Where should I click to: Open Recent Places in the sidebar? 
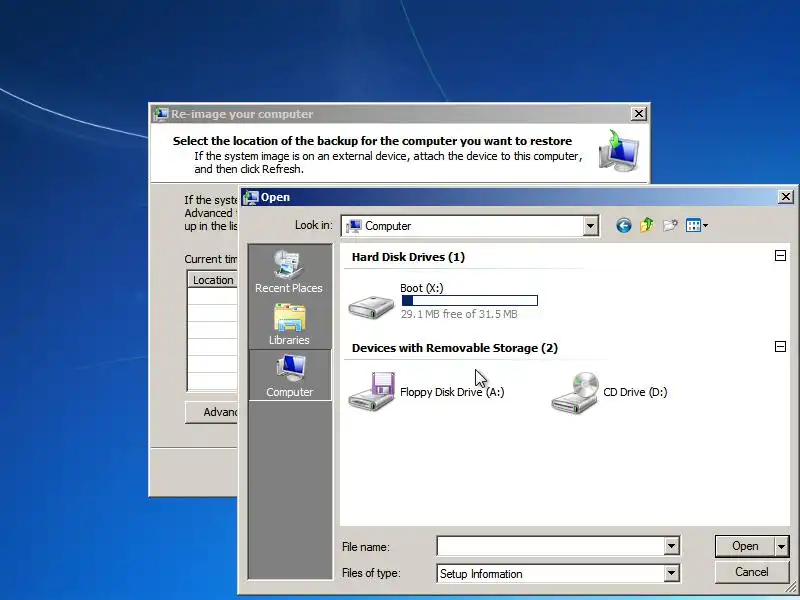(289, 272)
